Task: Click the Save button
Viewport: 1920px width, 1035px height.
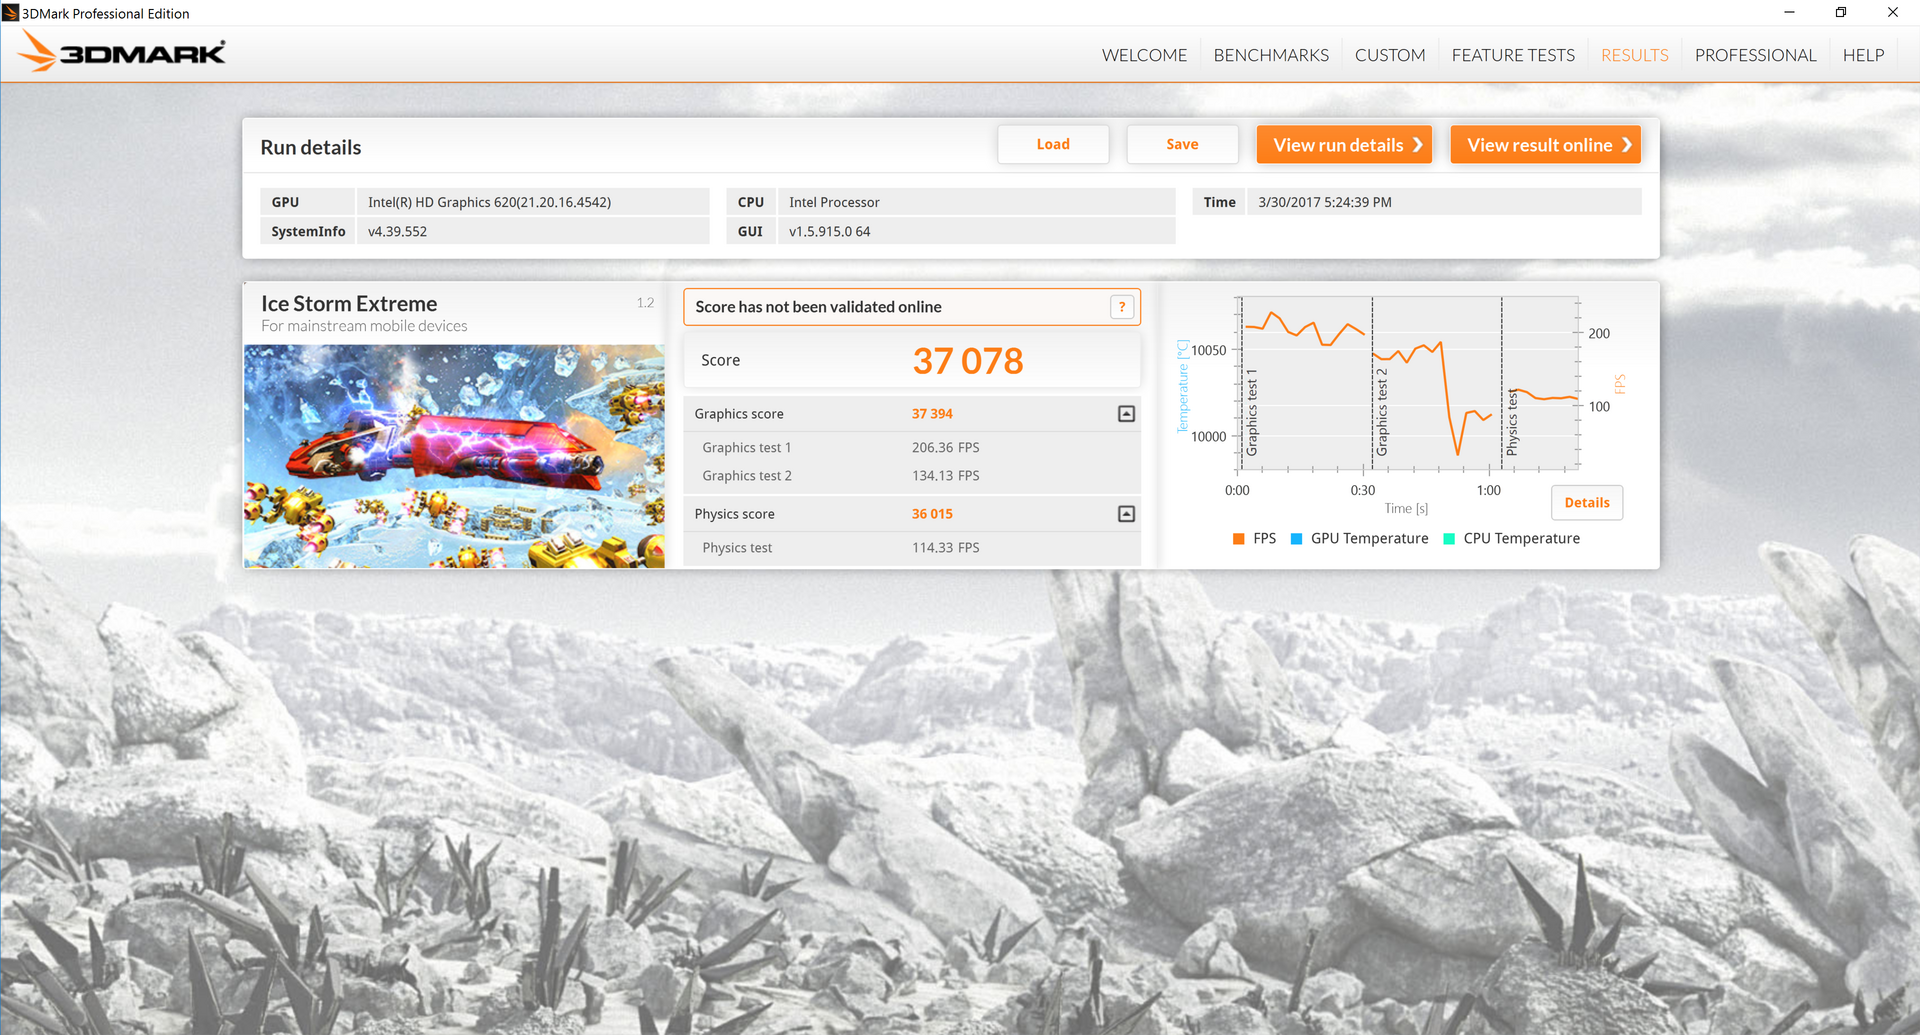Action: (x=1182, y=144)
